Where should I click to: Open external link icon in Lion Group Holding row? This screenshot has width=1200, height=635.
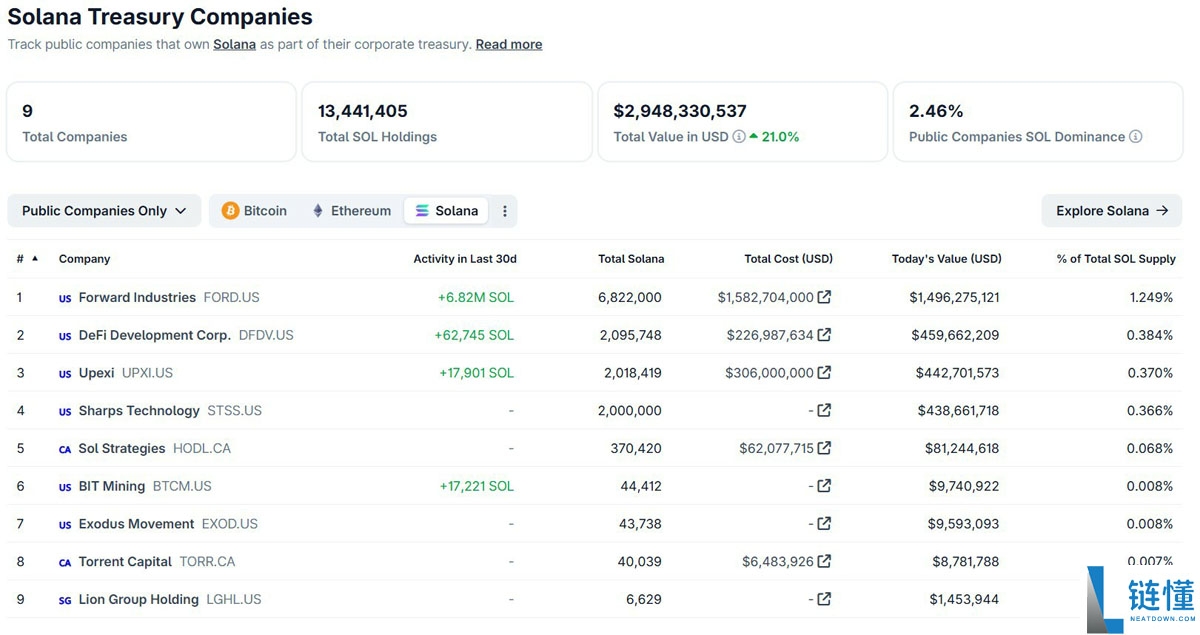click(824, 599)
